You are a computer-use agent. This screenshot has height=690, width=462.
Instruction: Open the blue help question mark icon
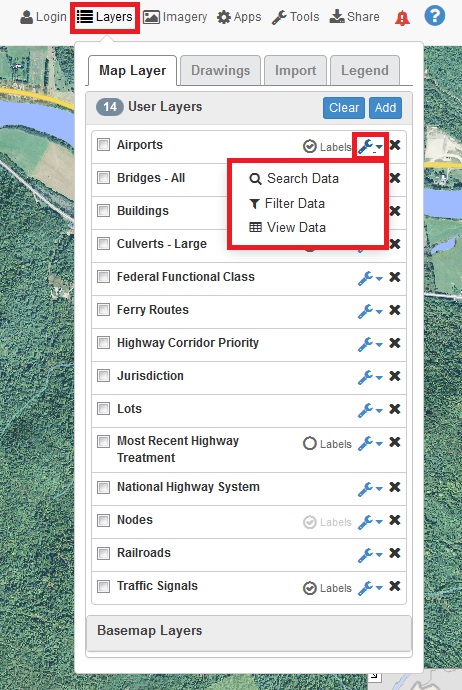pyautogui.click(x=434, y=16)
